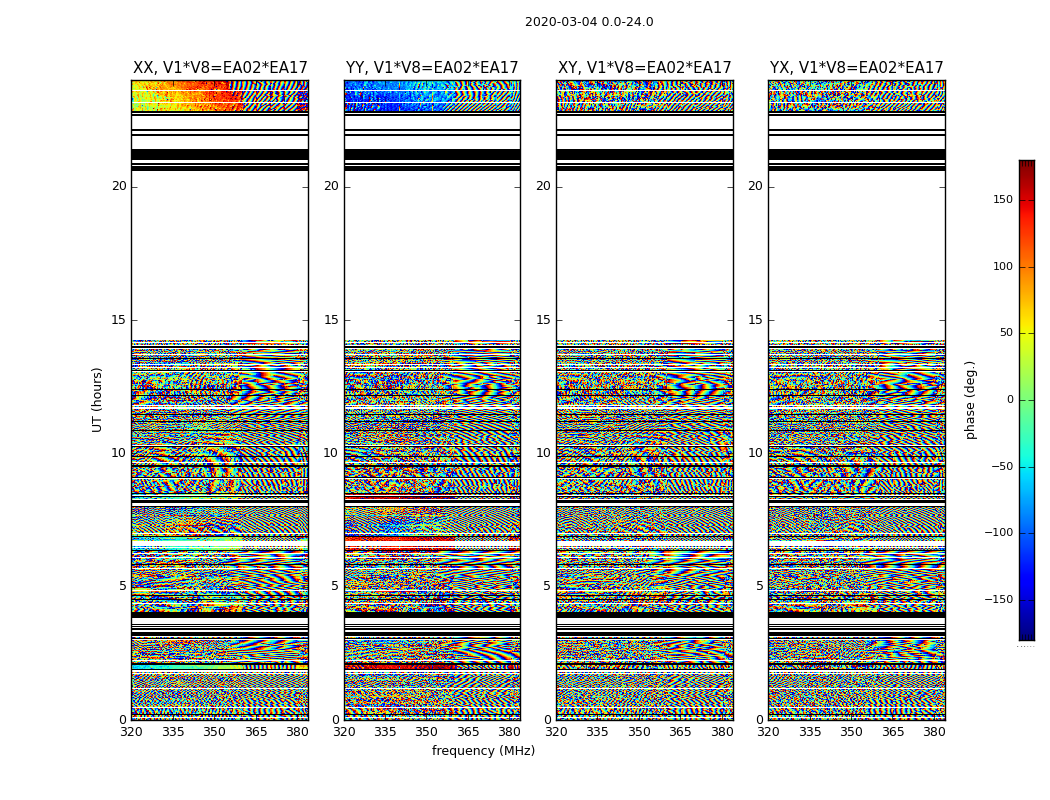Click colorbar tick label 100
Screen dimensions: 1050x800
[x=1003, y=266]
